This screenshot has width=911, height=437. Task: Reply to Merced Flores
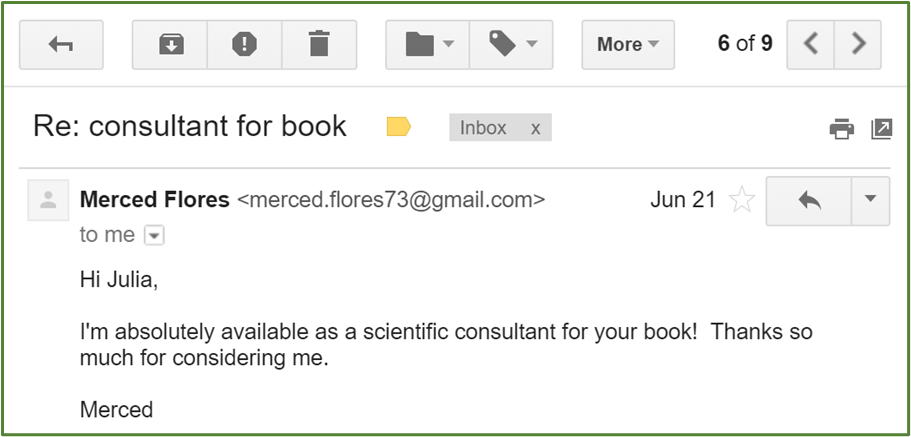click(x=808, y=200)
